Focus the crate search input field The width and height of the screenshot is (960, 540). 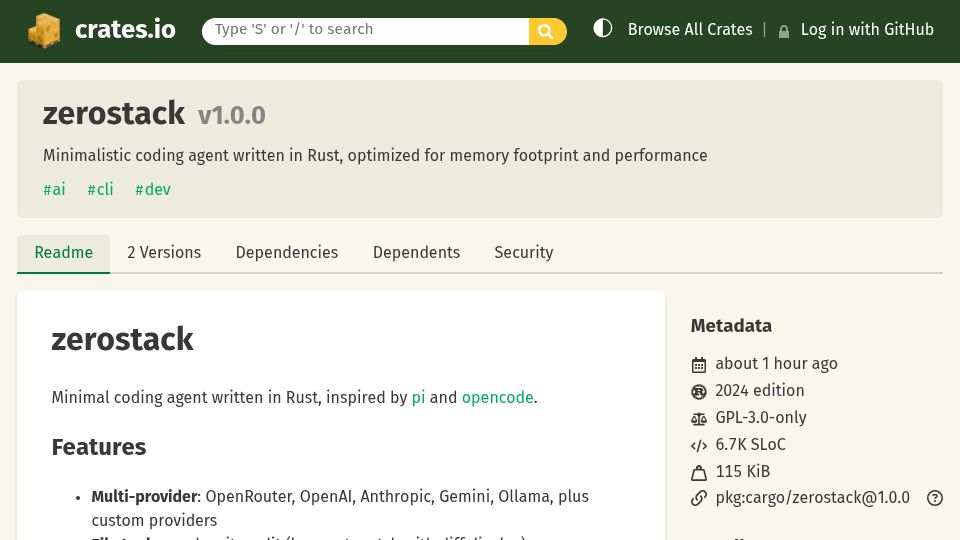[x=366, y=31]
